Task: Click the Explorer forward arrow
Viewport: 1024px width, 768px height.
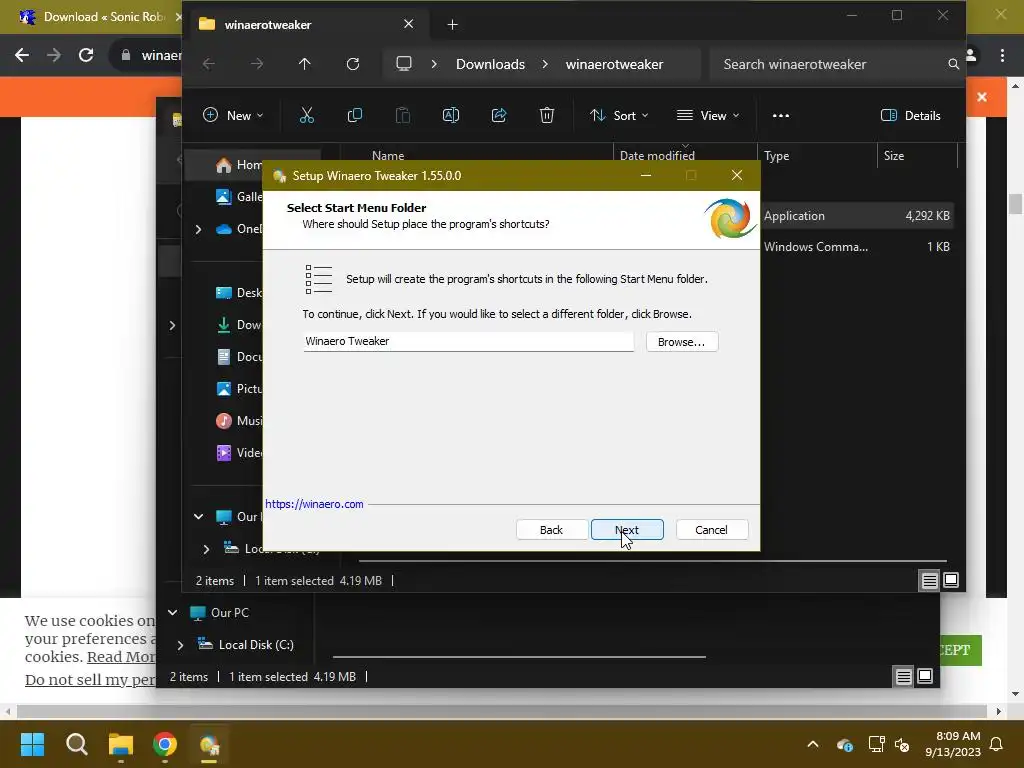Action: click(257, 64)
